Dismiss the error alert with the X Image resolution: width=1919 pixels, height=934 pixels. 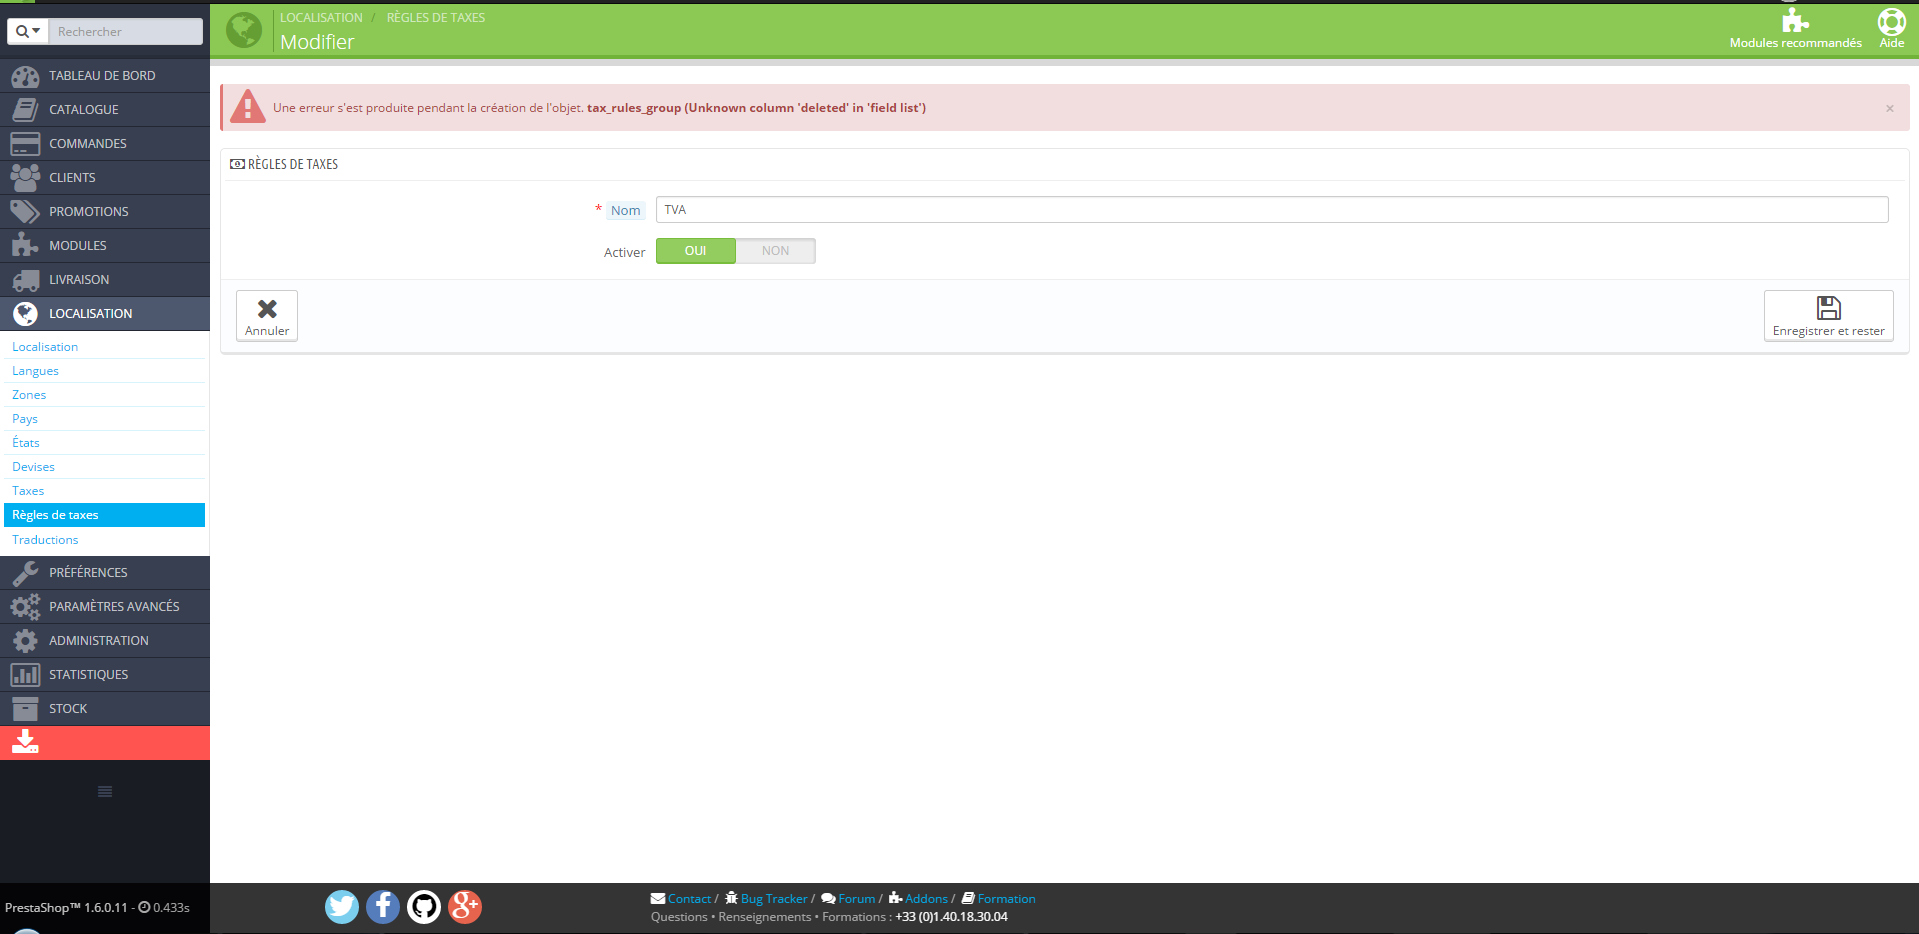tap(1890, 108)
